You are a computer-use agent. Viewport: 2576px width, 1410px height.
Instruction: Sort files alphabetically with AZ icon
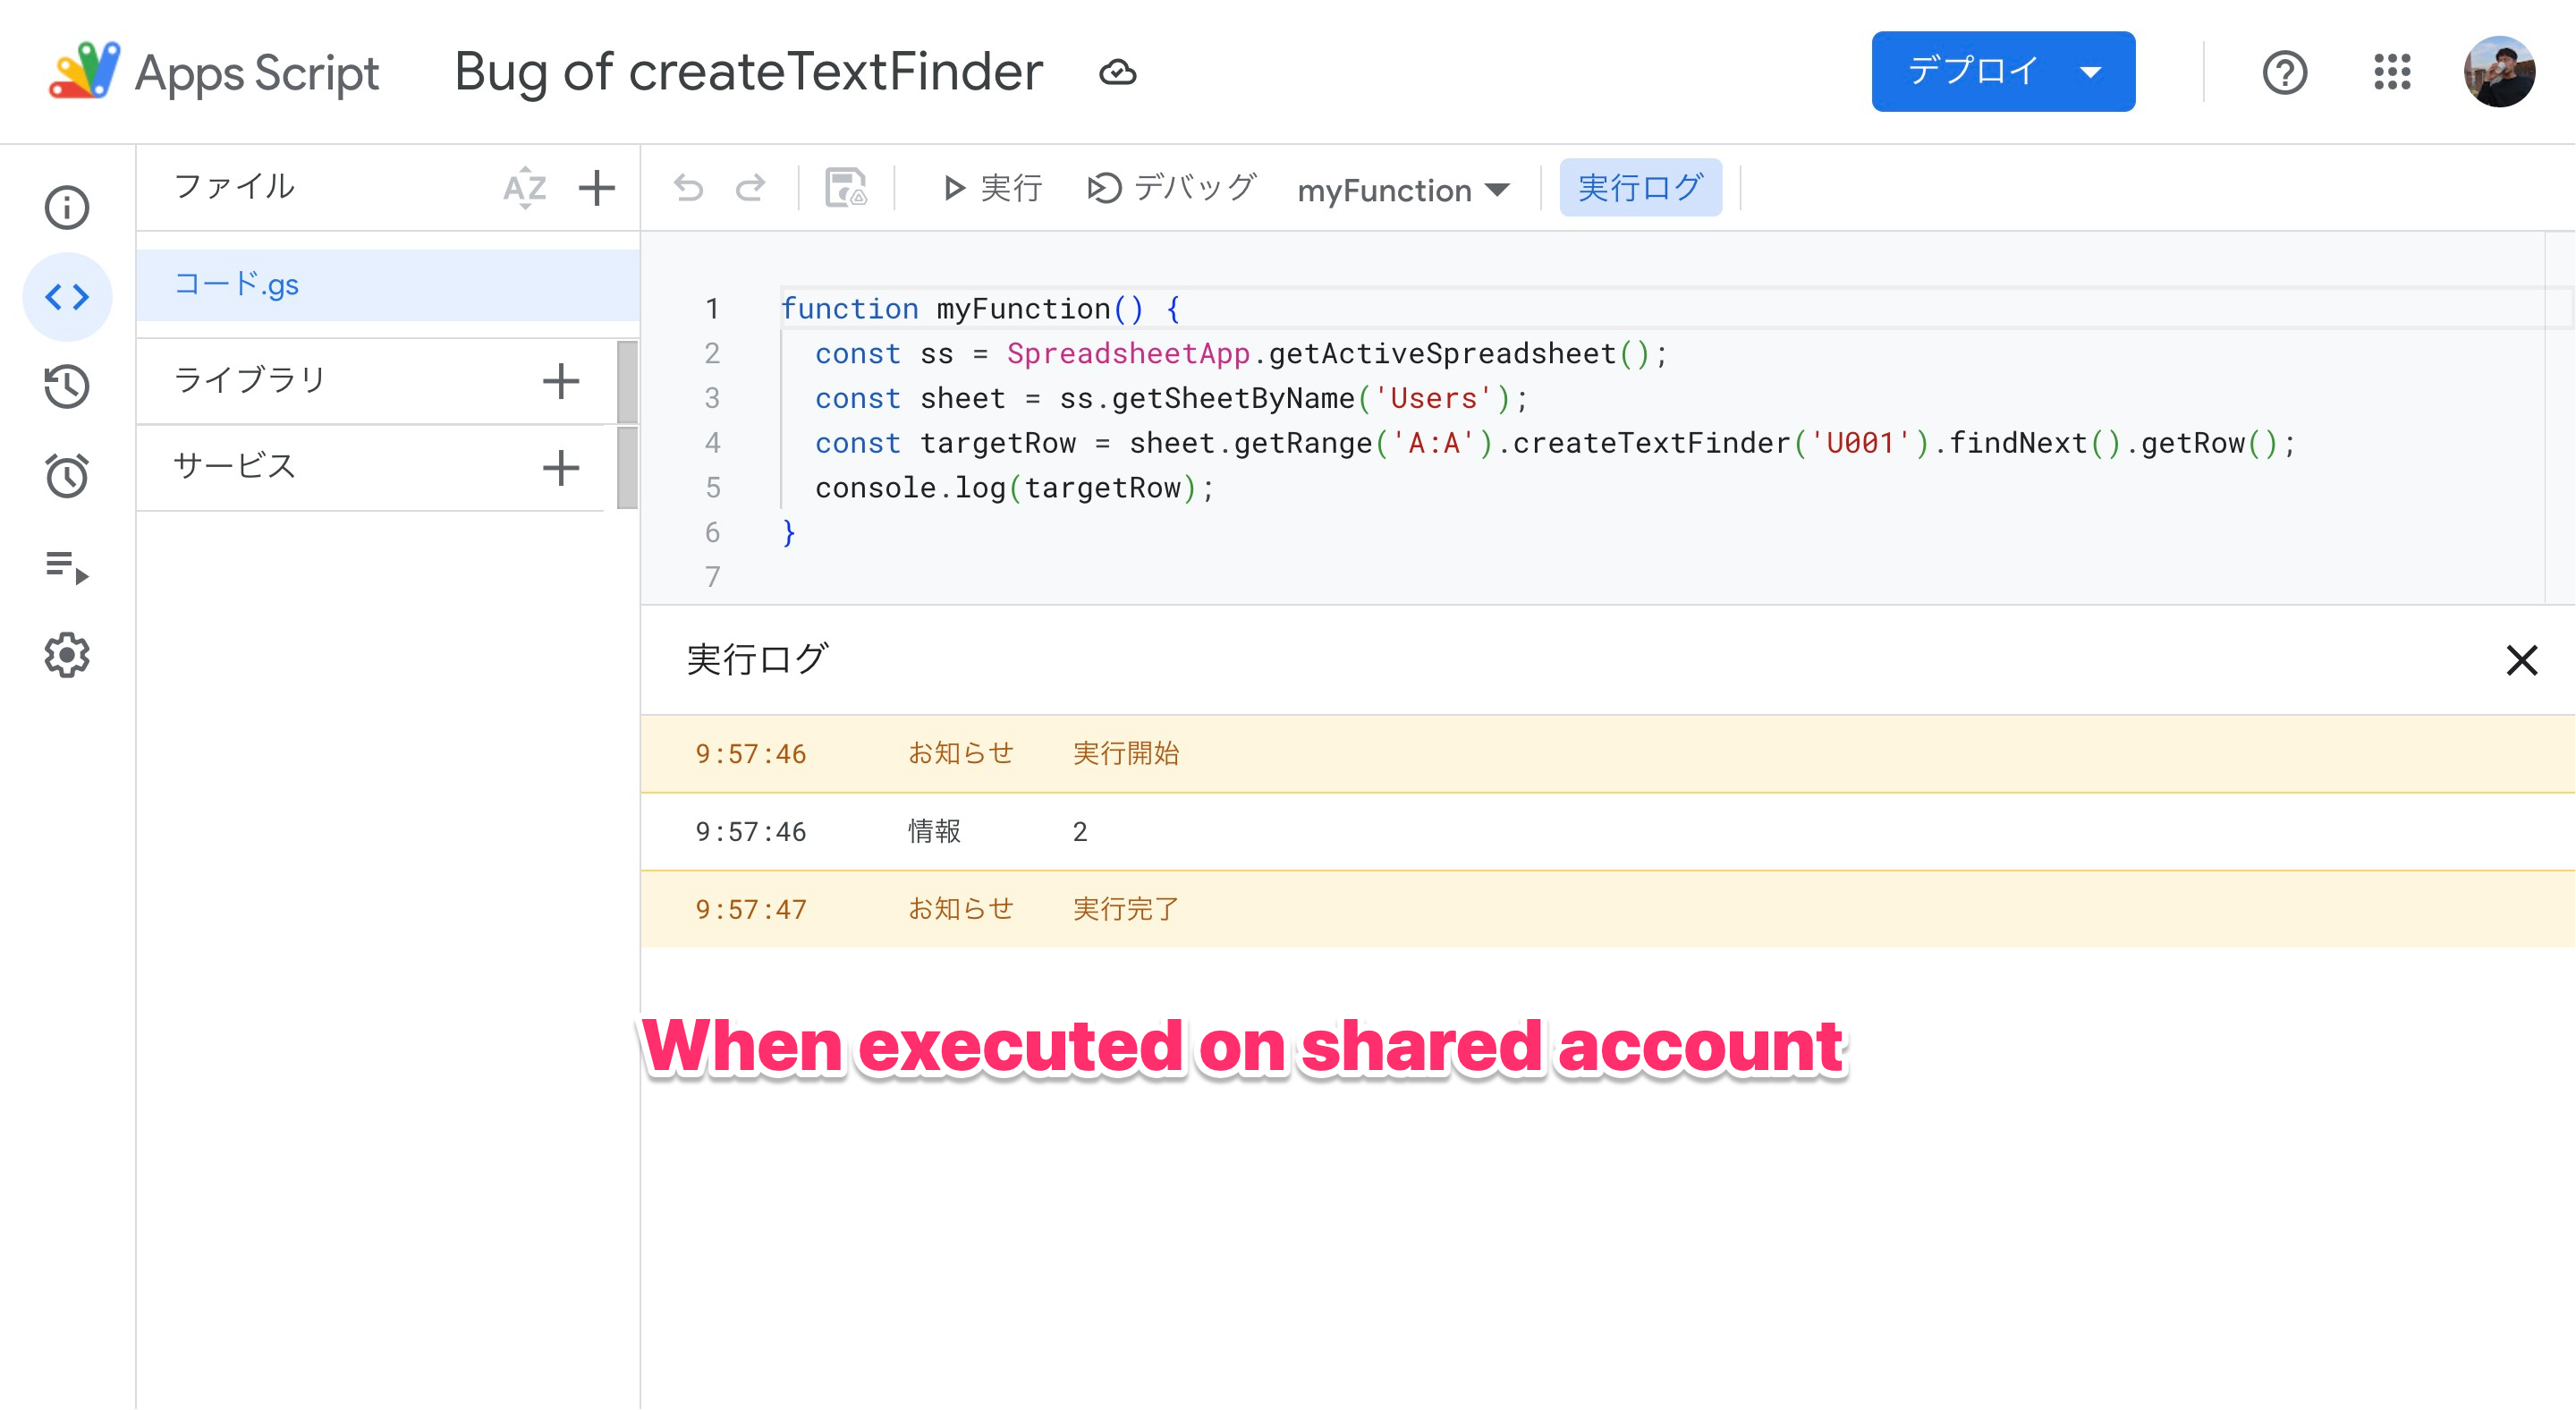(524, 188)
